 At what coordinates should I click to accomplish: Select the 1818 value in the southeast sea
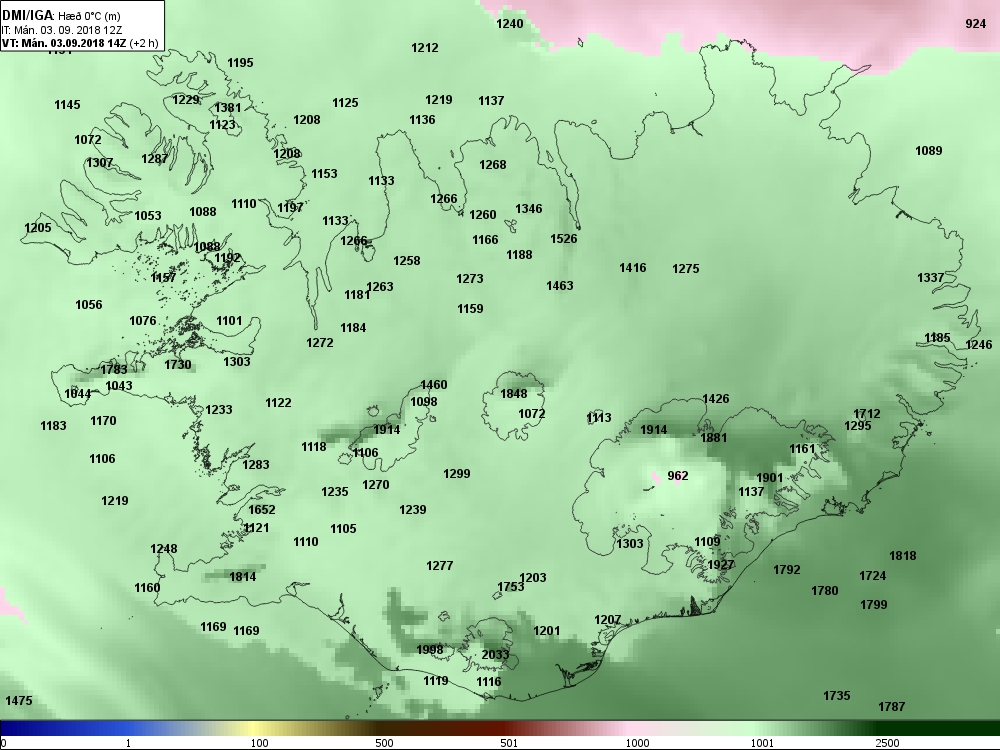(903, 556)
